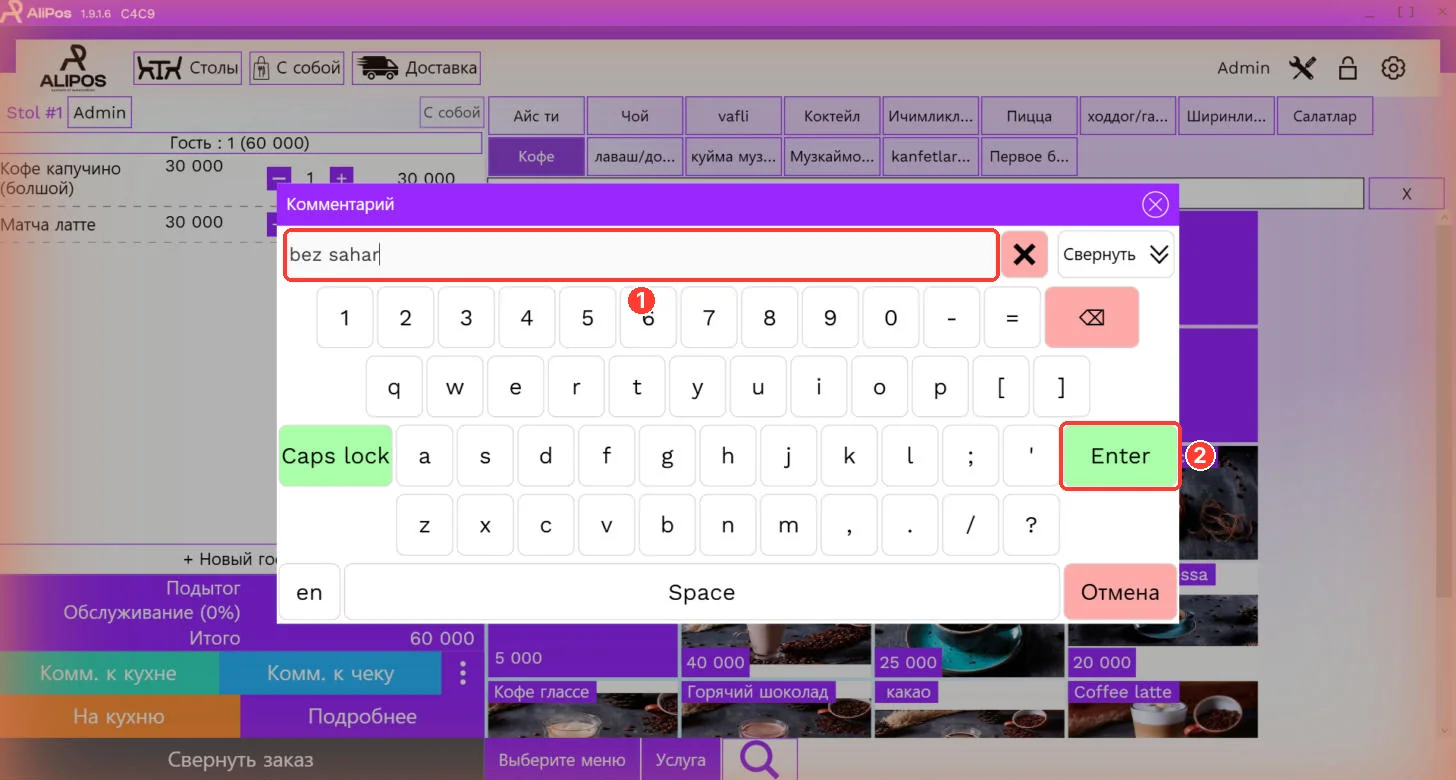Click the lock icon in header
Screen dimensions: 1456x780
tap(1348, 68)
